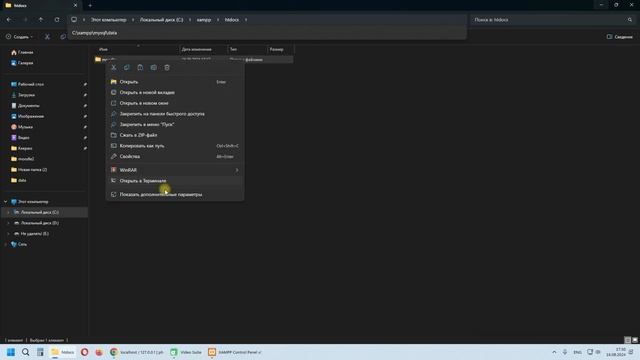Click the pin icon next to Рабочий стол

pyautogui.click(x=85, y=84)
